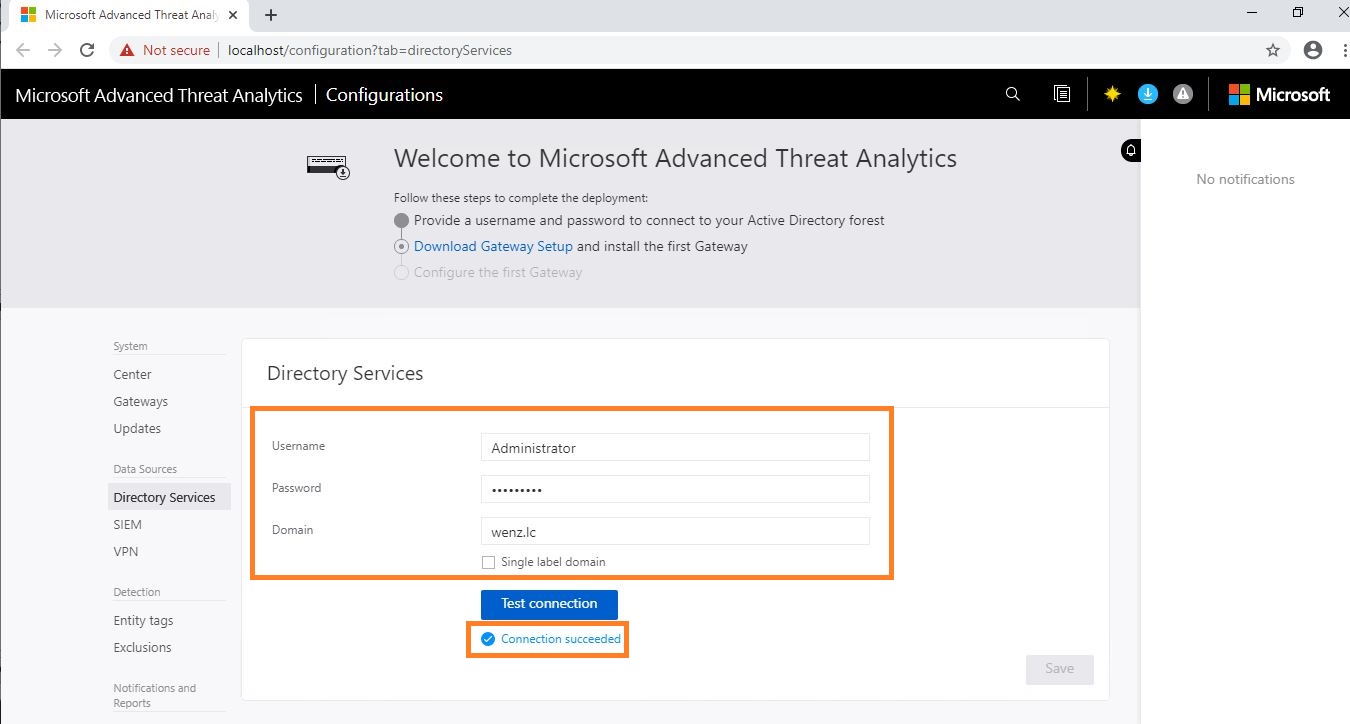Click the yellow star health icon
The image size is (1350, 724).
click(x=1112, y=94)
